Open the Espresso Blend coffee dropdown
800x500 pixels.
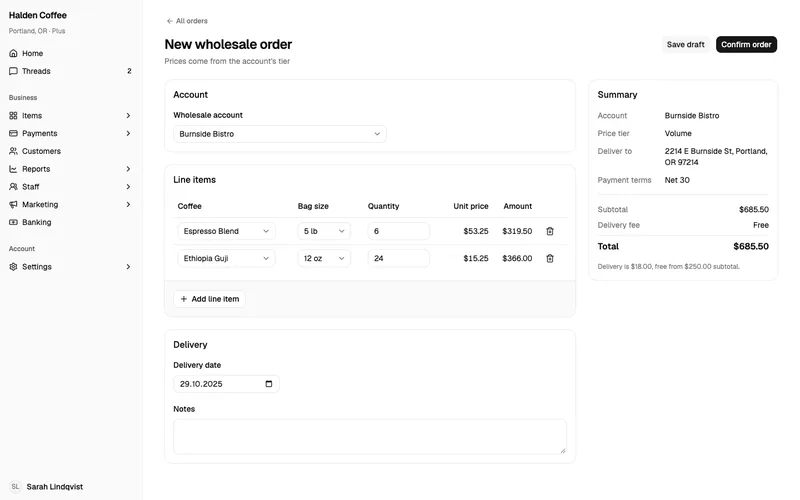tap(226, 231)
